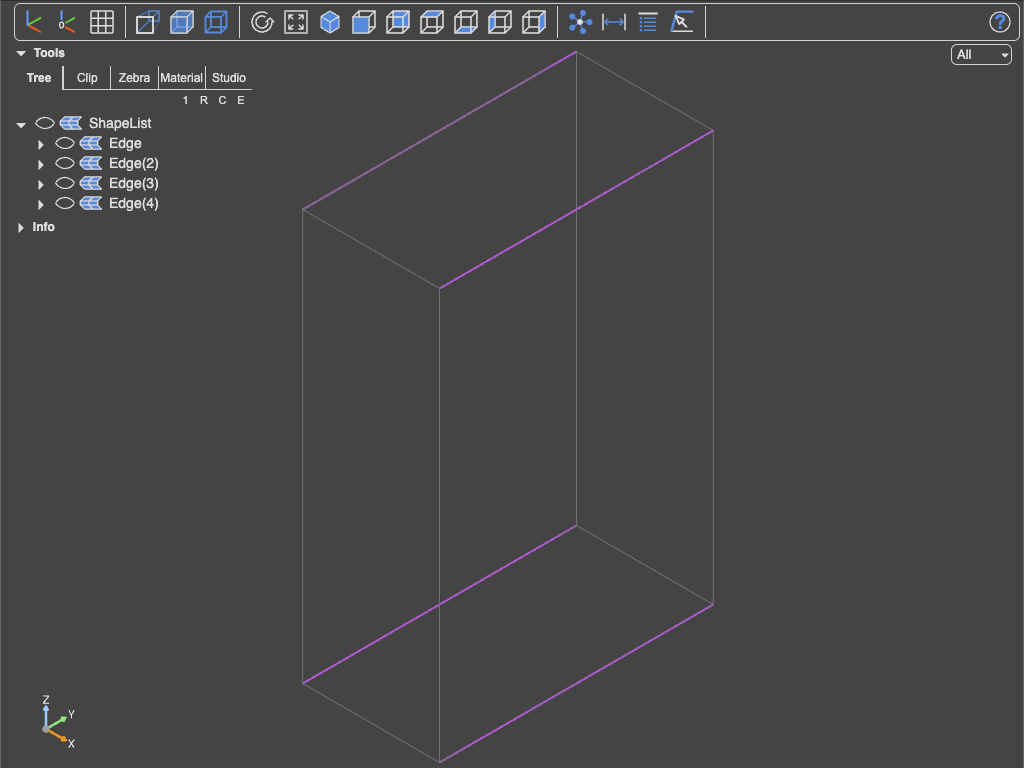This screenshot has height=768, width=1024.
Task: Toggle the grid icon in the toolbar
Action: tap(101, 22)
